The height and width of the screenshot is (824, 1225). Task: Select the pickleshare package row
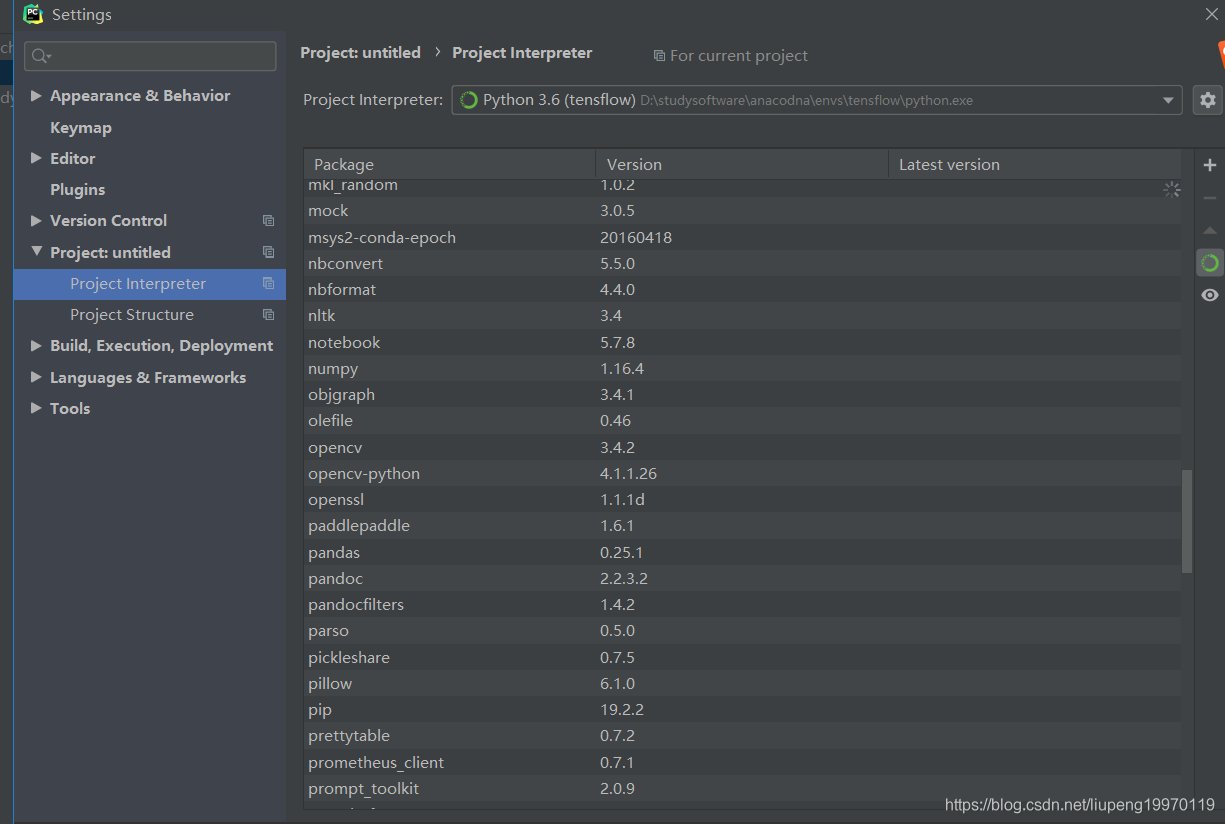point(743,658)
